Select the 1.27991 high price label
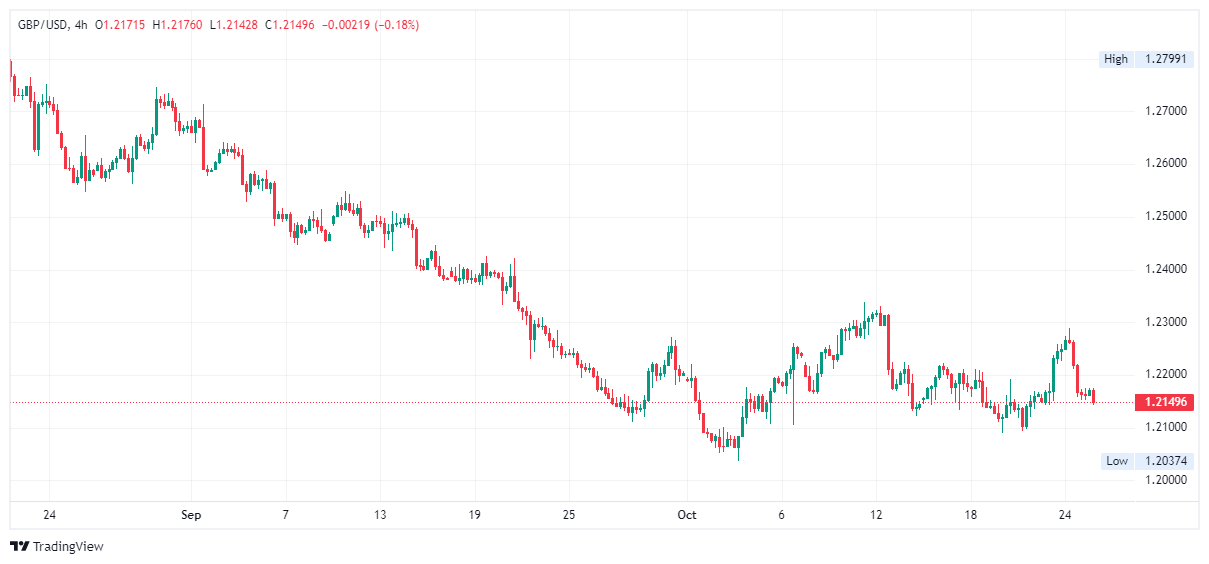This screenshot has height=564, width=1209. coord(1165,59)
